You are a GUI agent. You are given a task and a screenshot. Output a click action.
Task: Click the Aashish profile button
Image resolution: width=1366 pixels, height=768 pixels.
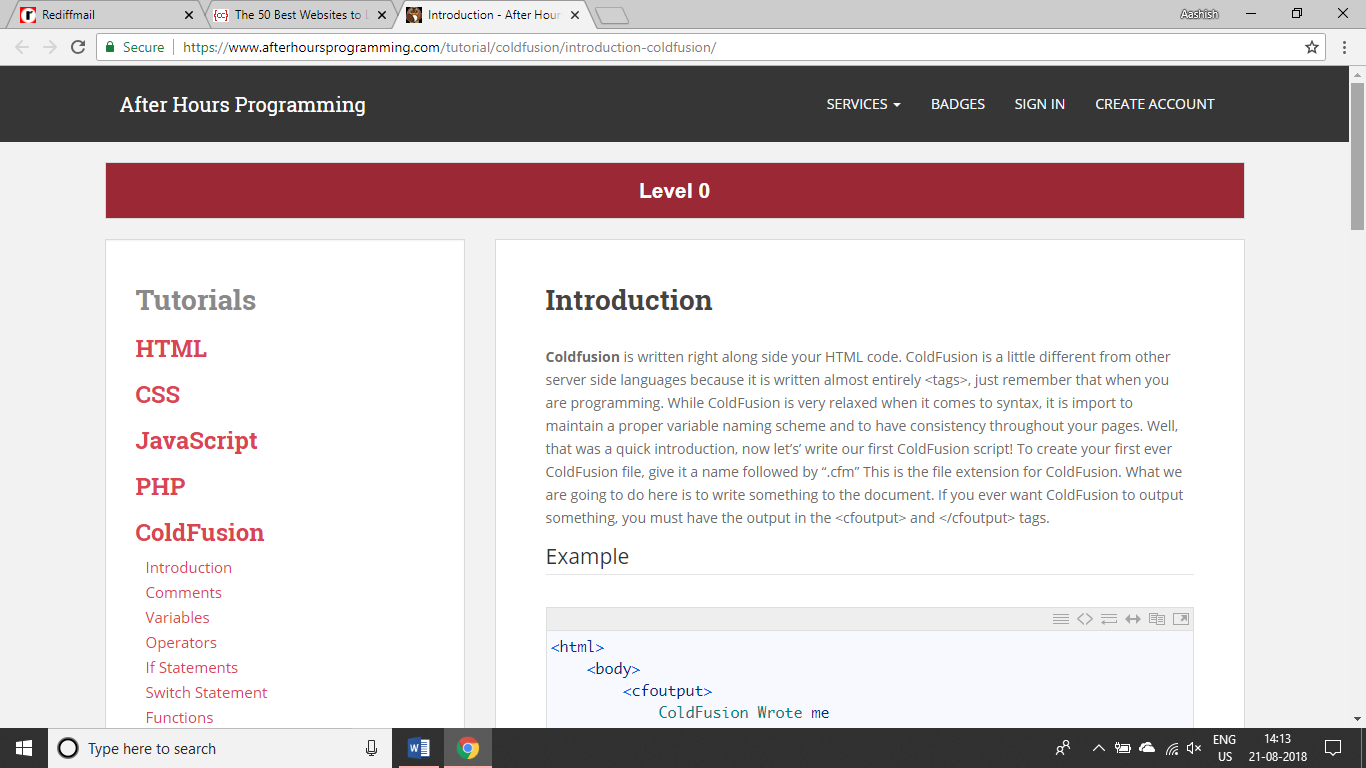pyautogui.click(x=1199, y=14)
